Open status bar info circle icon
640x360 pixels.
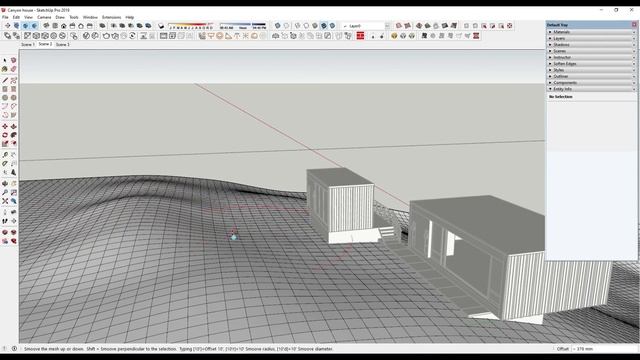(14, 349)
